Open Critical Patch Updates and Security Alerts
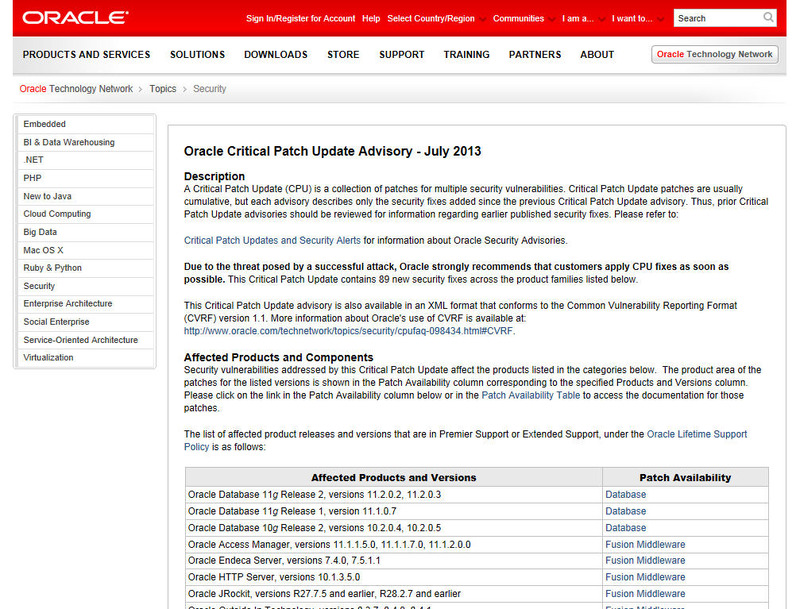 point(272,240)
